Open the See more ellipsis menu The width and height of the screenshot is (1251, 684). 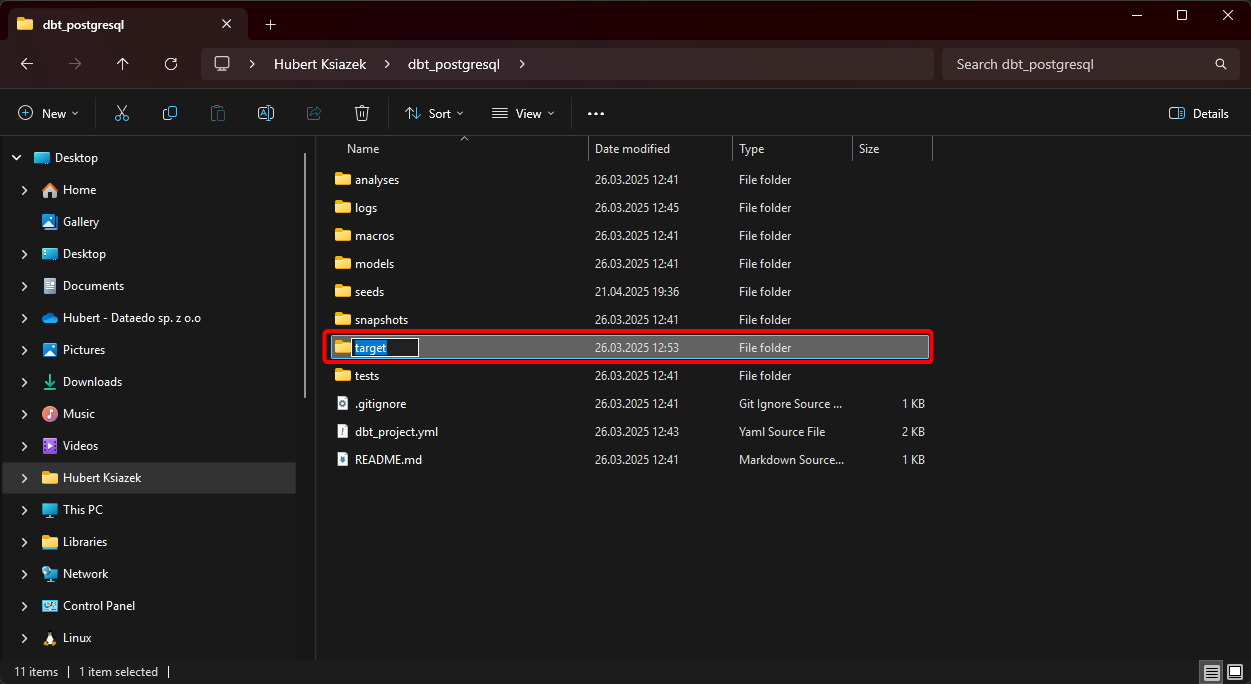tap(596, 114)
